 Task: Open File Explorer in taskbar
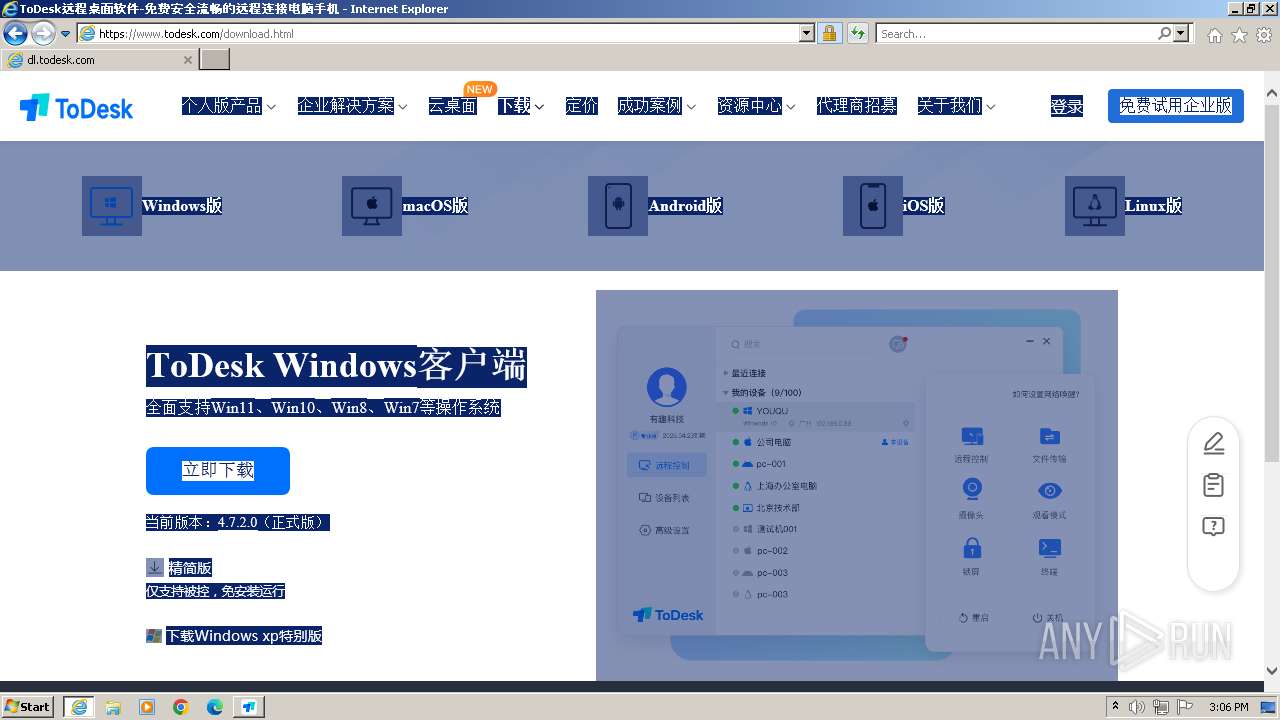point(113,707)
